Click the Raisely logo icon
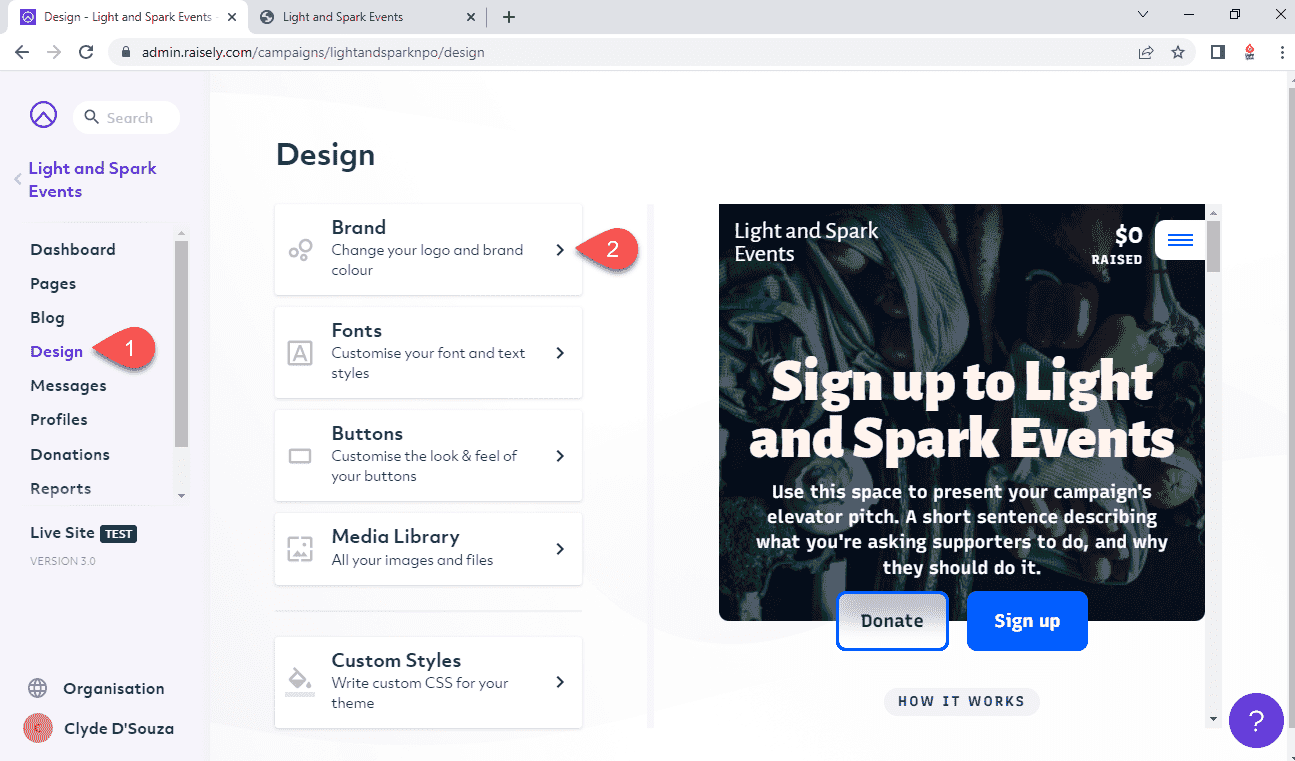The image size is (1295, 761). [x=43, y=116]
